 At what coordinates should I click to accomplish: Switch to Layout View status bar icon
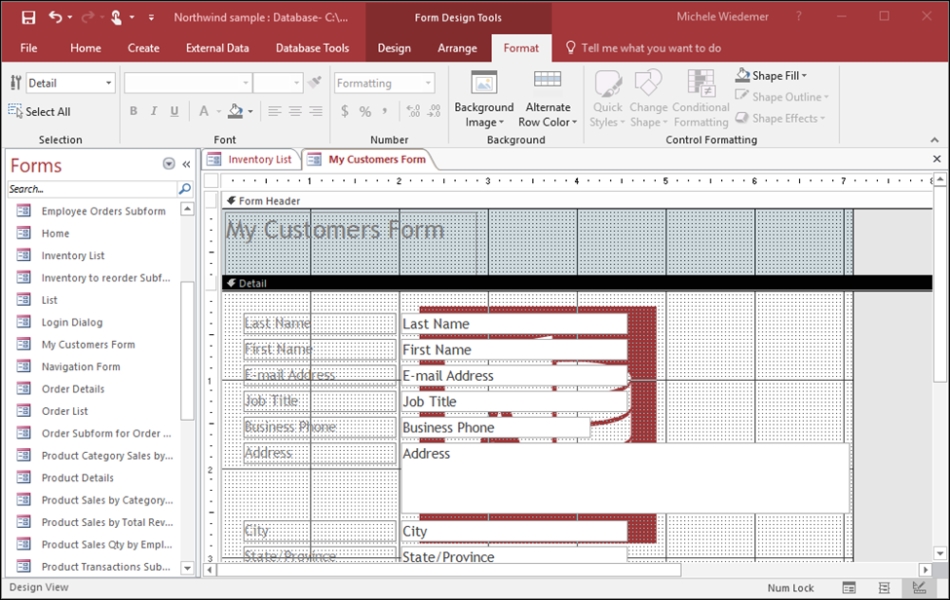tap(884, 587)
